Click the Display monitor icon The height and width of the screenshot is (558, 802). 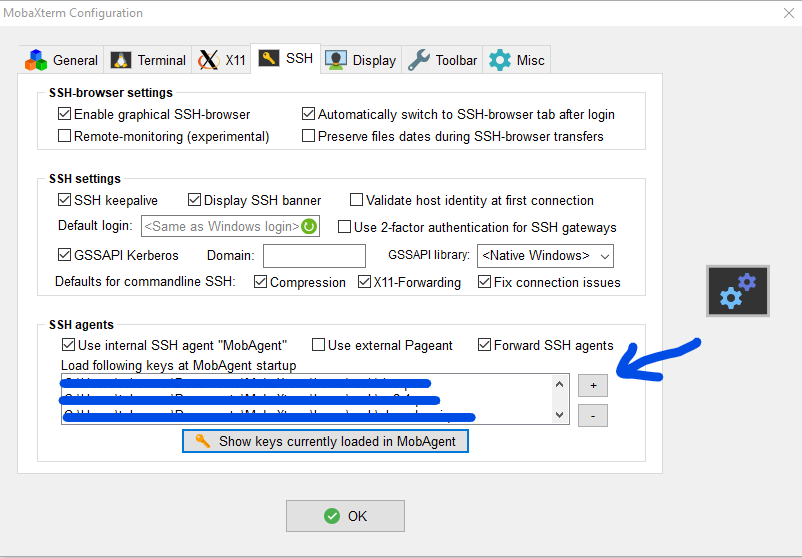point(336,60)
